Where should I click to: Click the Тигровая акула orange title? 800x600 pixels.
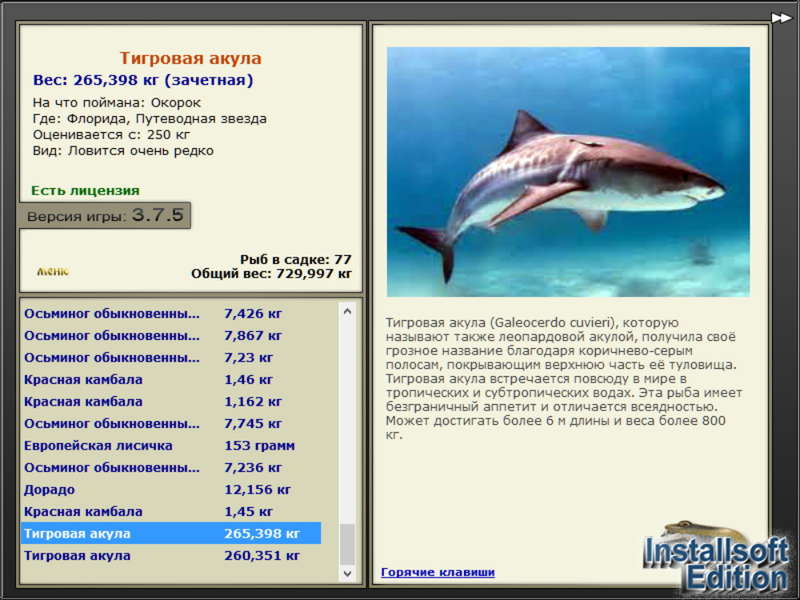(x=190, y=58)
